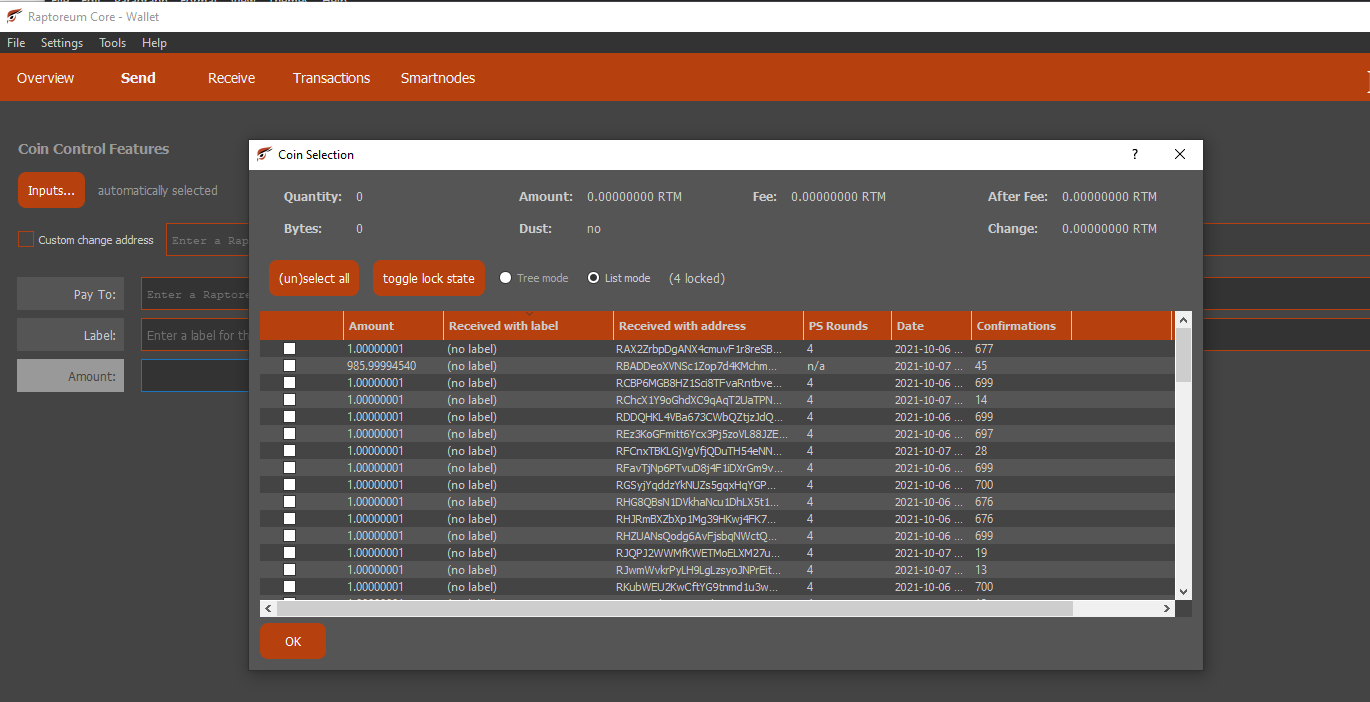
Task: Open the Settings menu
Action: (x=62, y=43)
